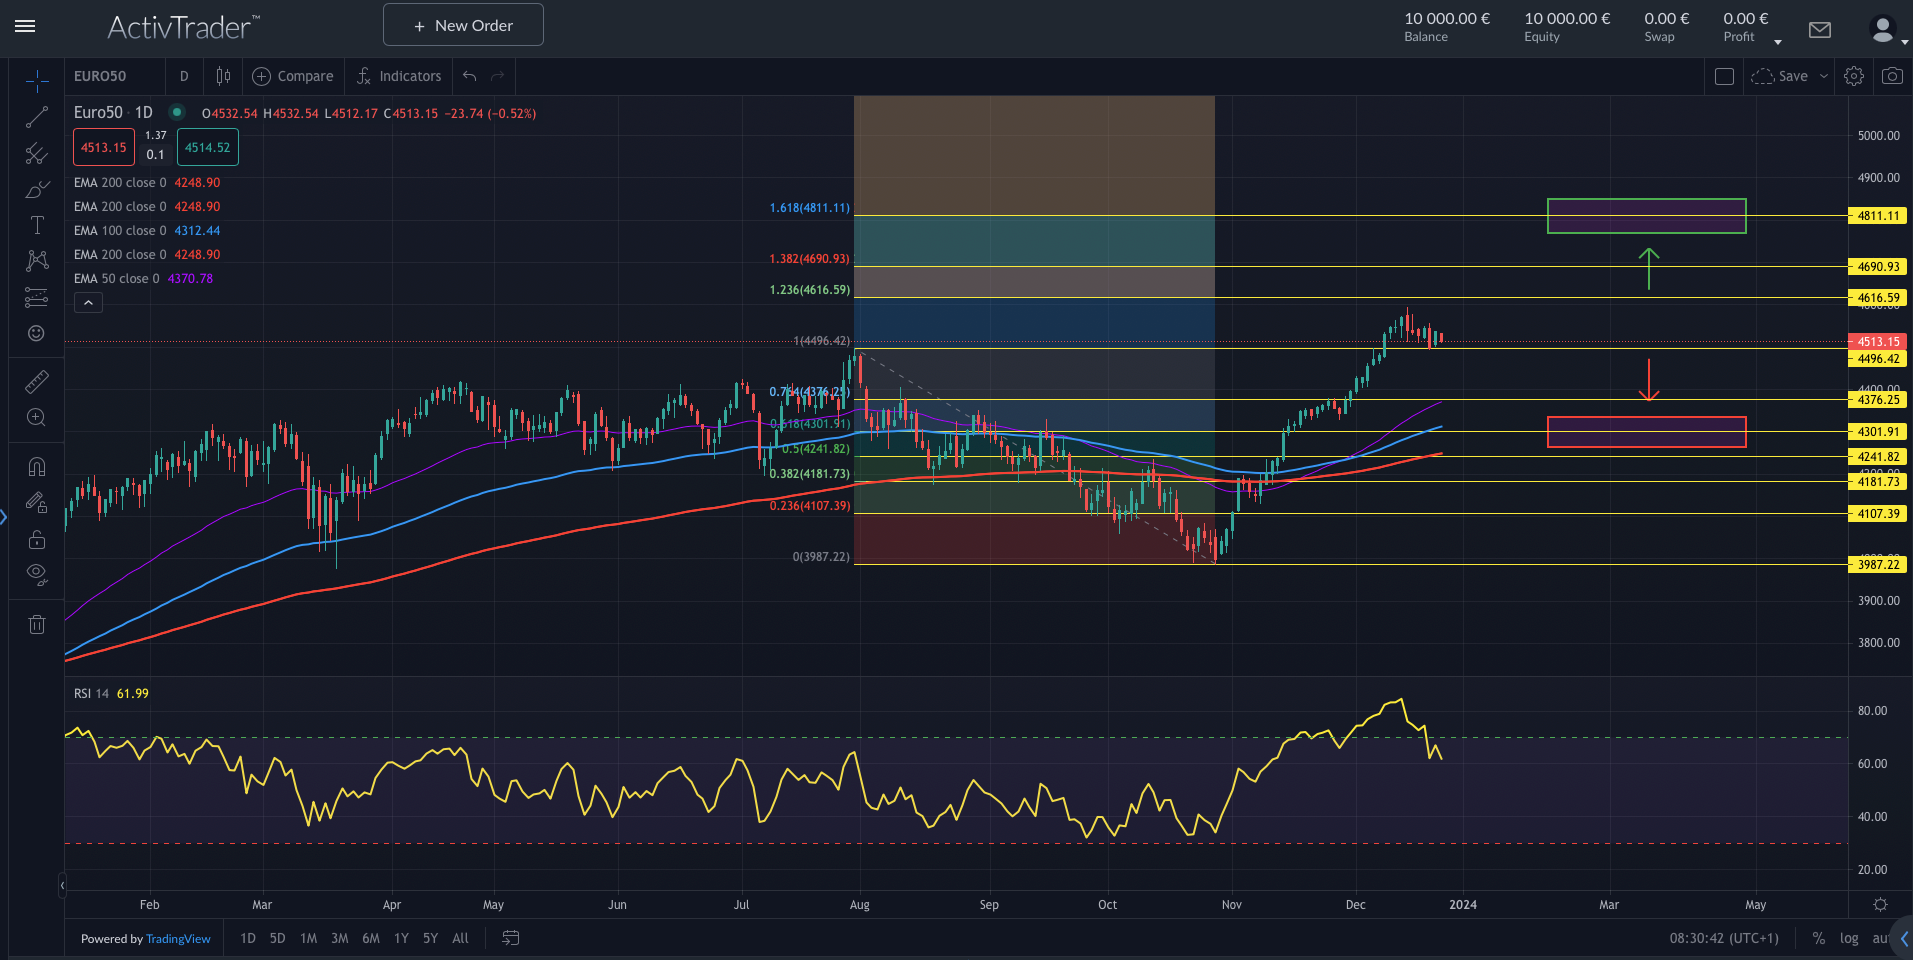
Task: Open the emoji sticker tool
Action: tap(37, 334)
